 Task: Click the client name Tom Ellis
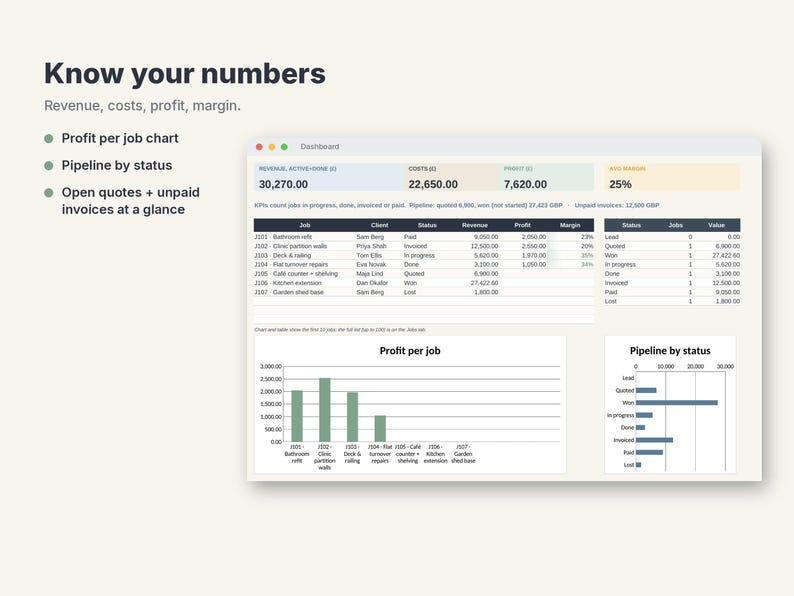pos(369,255)
